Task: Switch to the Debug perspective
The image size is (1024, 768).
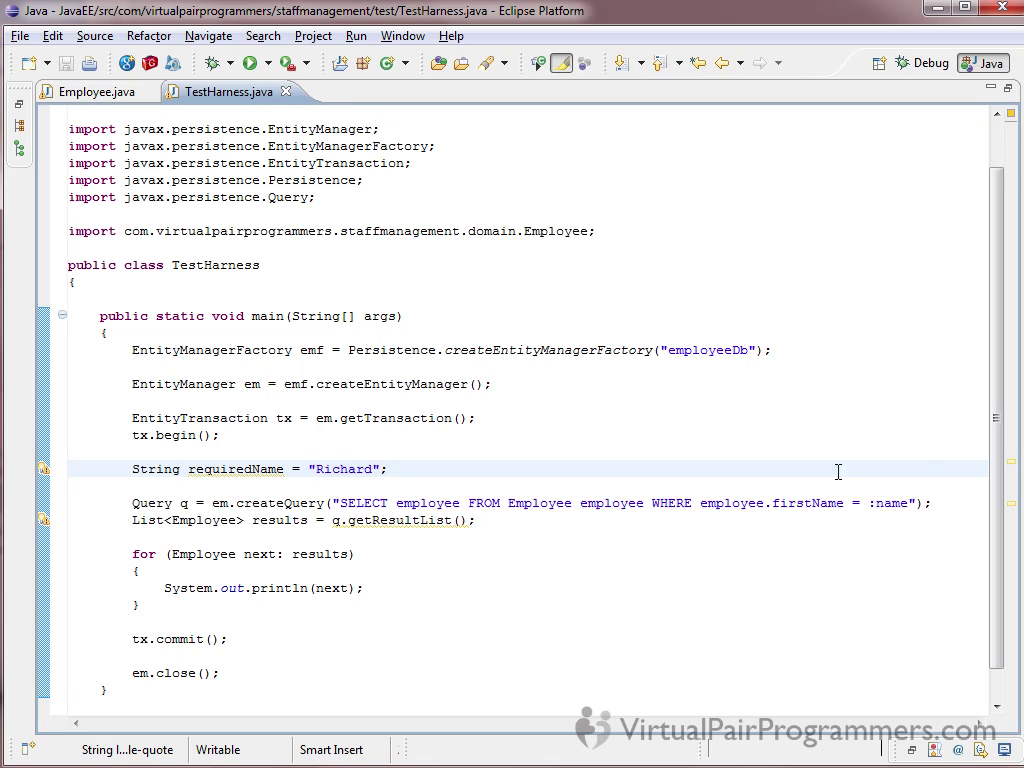Action: 921,63
